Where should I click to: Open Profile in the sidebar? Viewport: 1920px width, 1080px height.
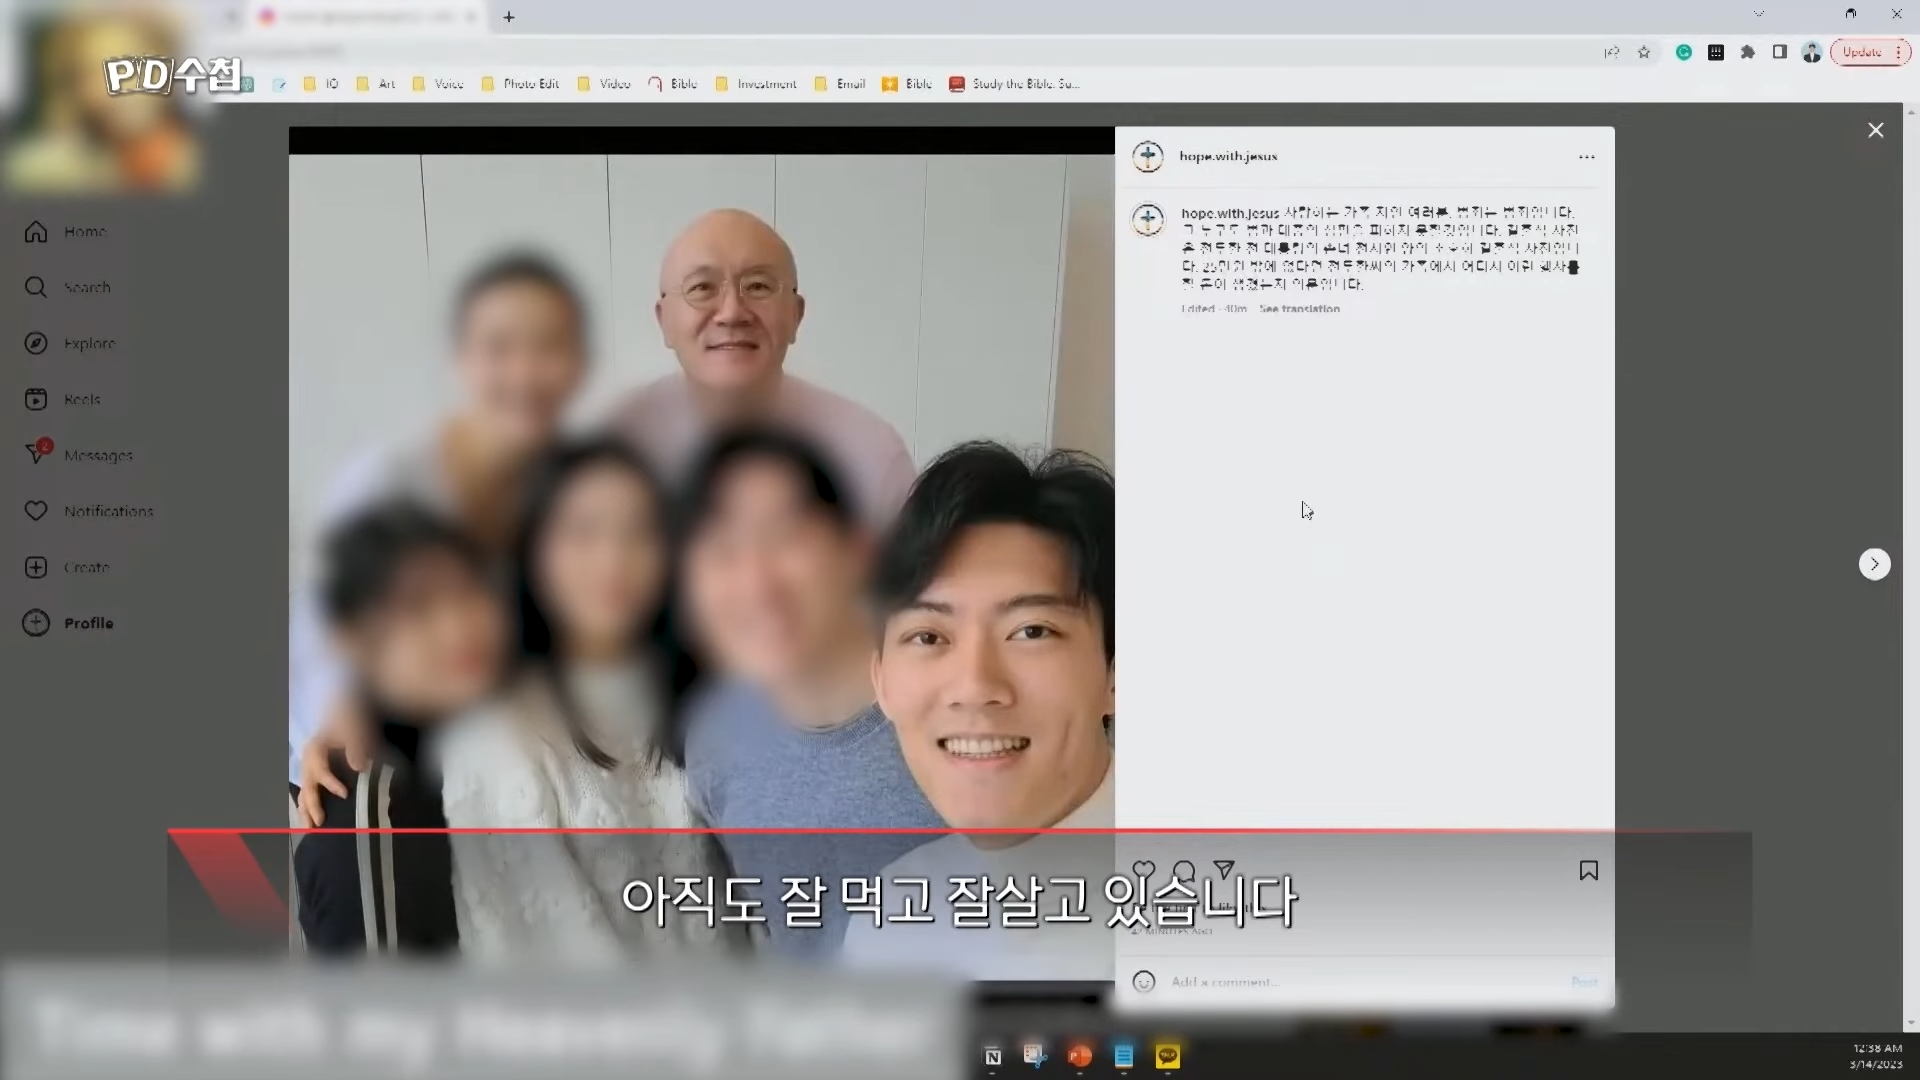[x=68, y=623]
